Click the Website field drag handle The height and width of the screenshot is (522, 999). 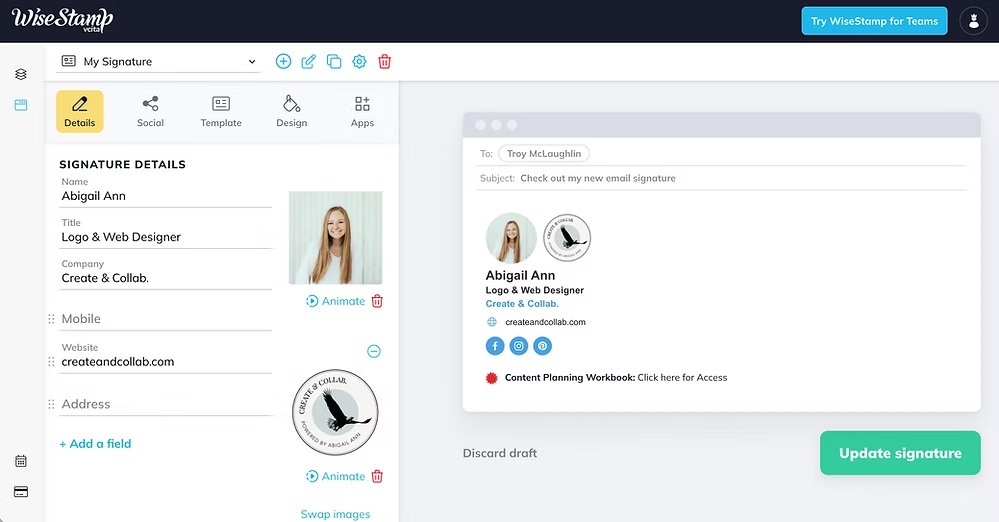[52, 361]
